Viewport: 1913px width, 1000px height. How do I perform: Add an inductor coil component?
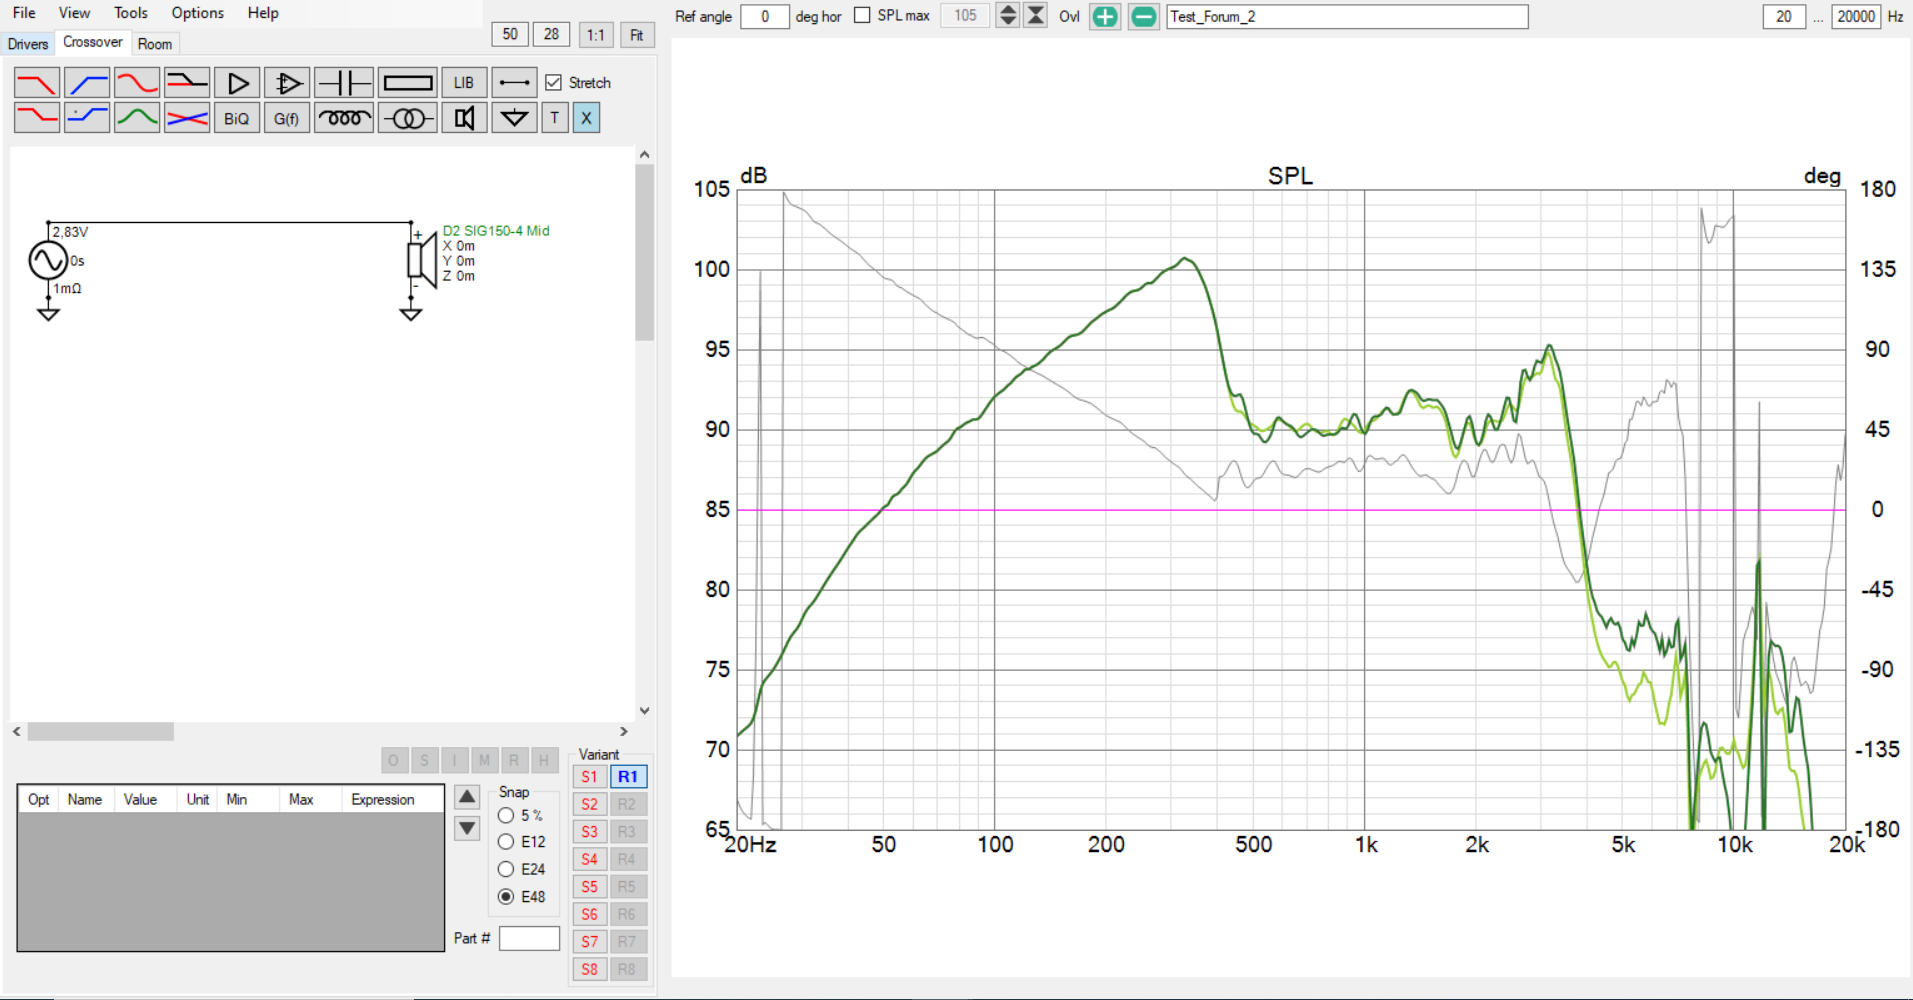tap(344, 118)
